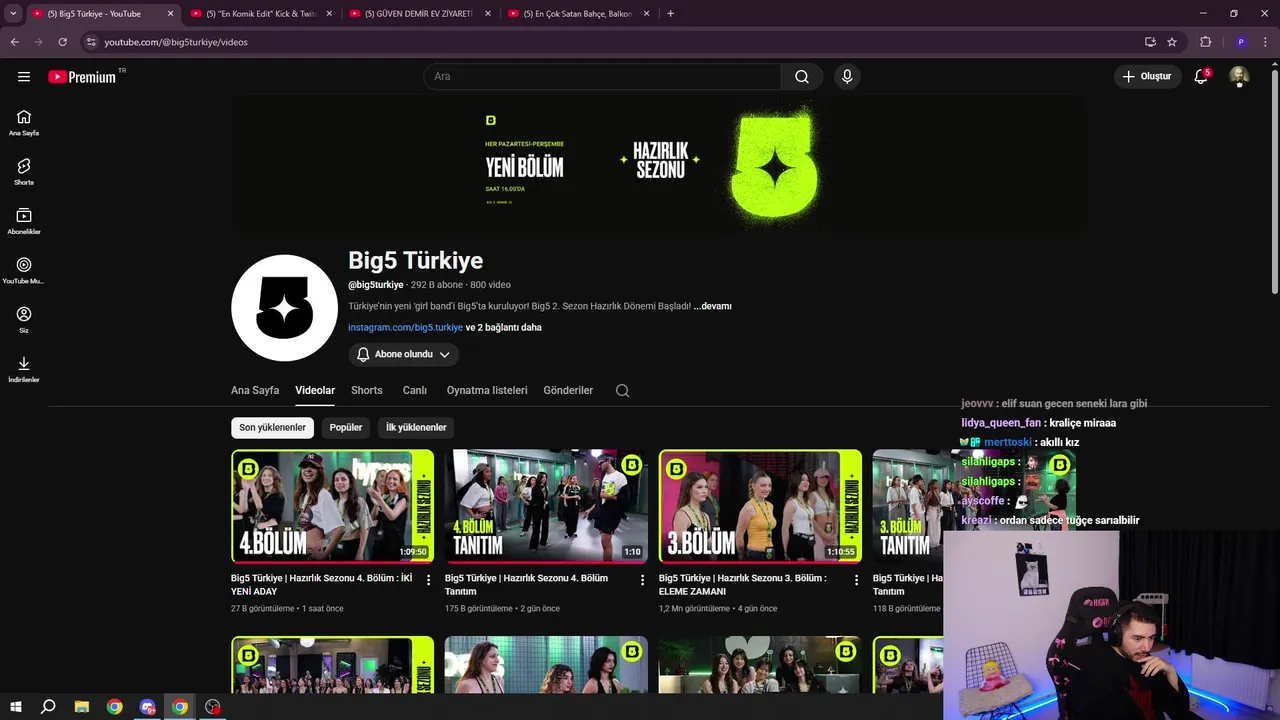This screenshot has height=720, width=1280.
Task: Switch to GÜVEN DEMİR EV ZİYARETİ tab
Action: [x=420, y=14]
